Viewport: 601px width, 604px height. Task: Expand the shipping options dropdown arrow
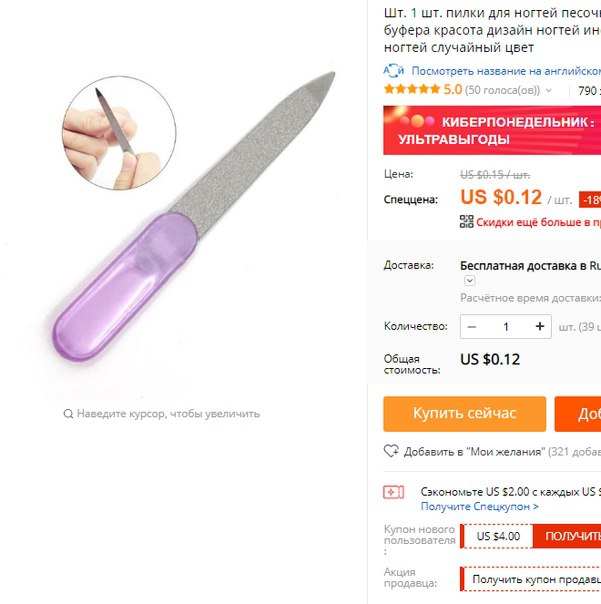pos(470,280)
